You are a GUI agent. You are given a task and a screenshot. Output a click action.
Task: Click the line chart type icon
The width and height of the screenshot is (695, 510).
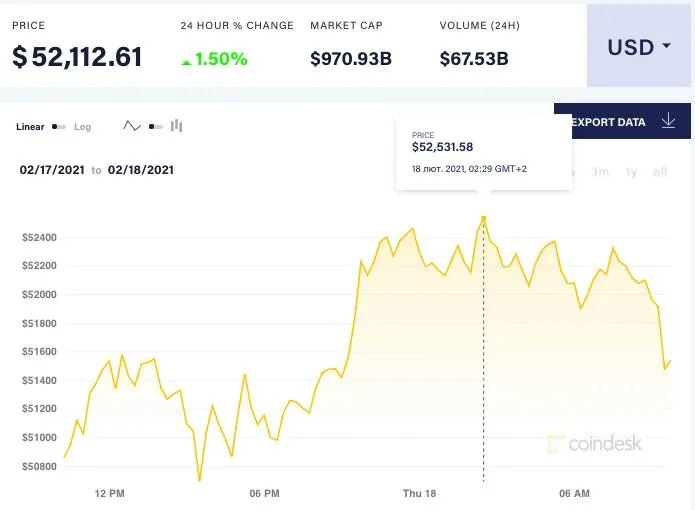tap(132, 126)
